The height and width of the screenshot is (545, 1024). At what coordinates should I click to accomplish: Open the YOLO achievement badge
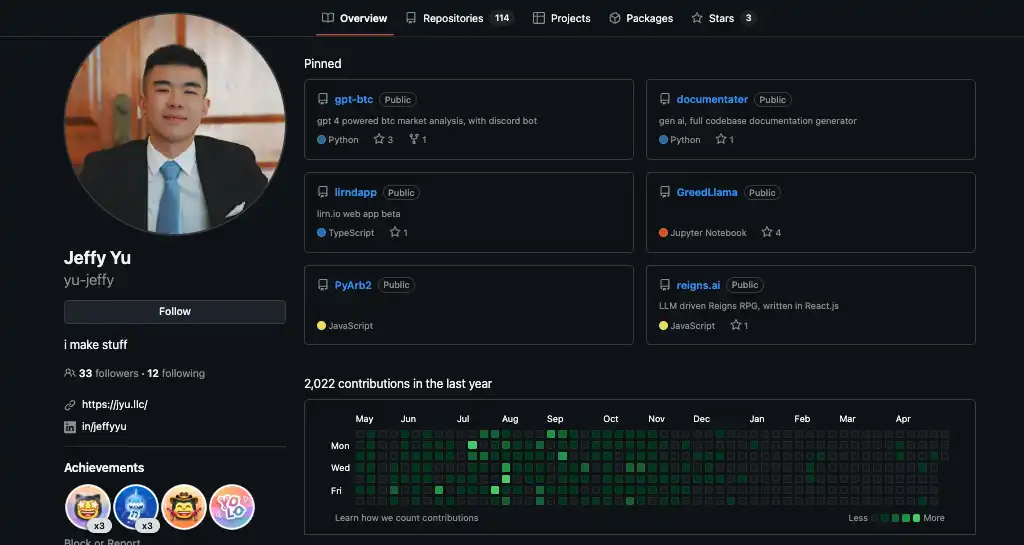(232, 507)
